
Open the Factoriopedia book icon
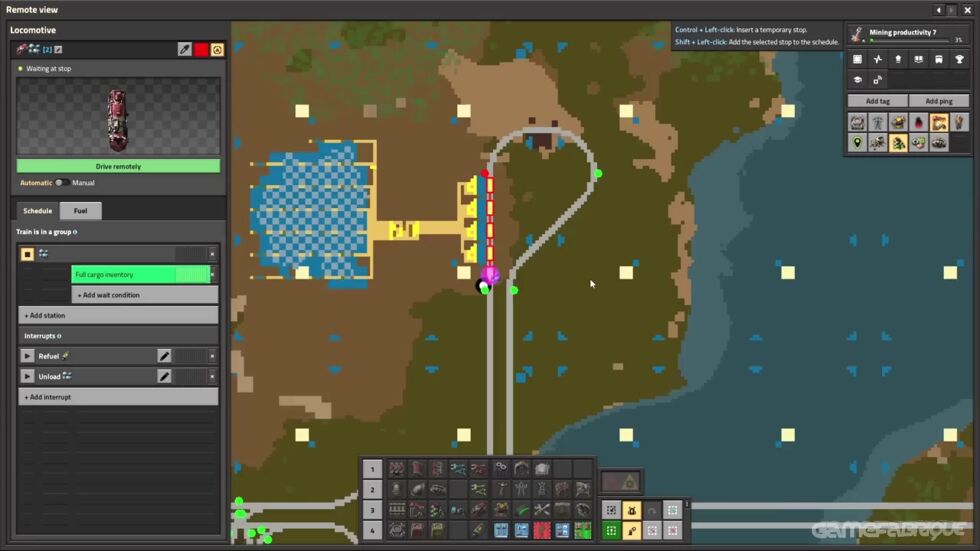[918, 59]
